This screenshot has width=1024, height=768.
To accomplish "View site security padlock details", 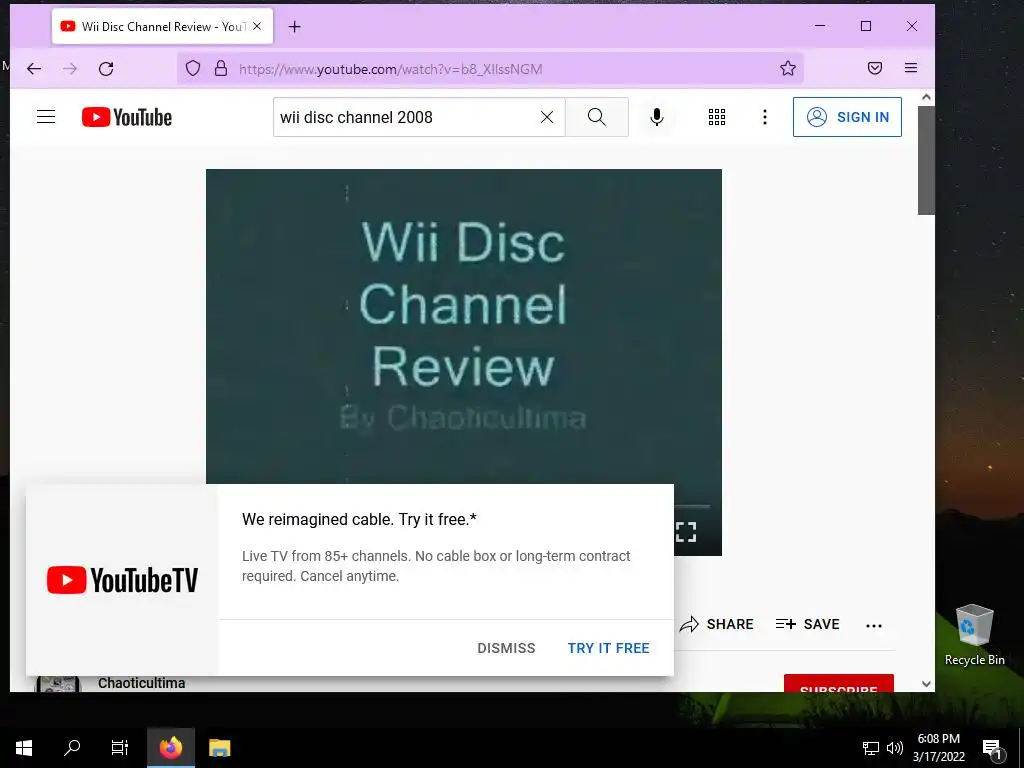I will [x=221, y=69].
